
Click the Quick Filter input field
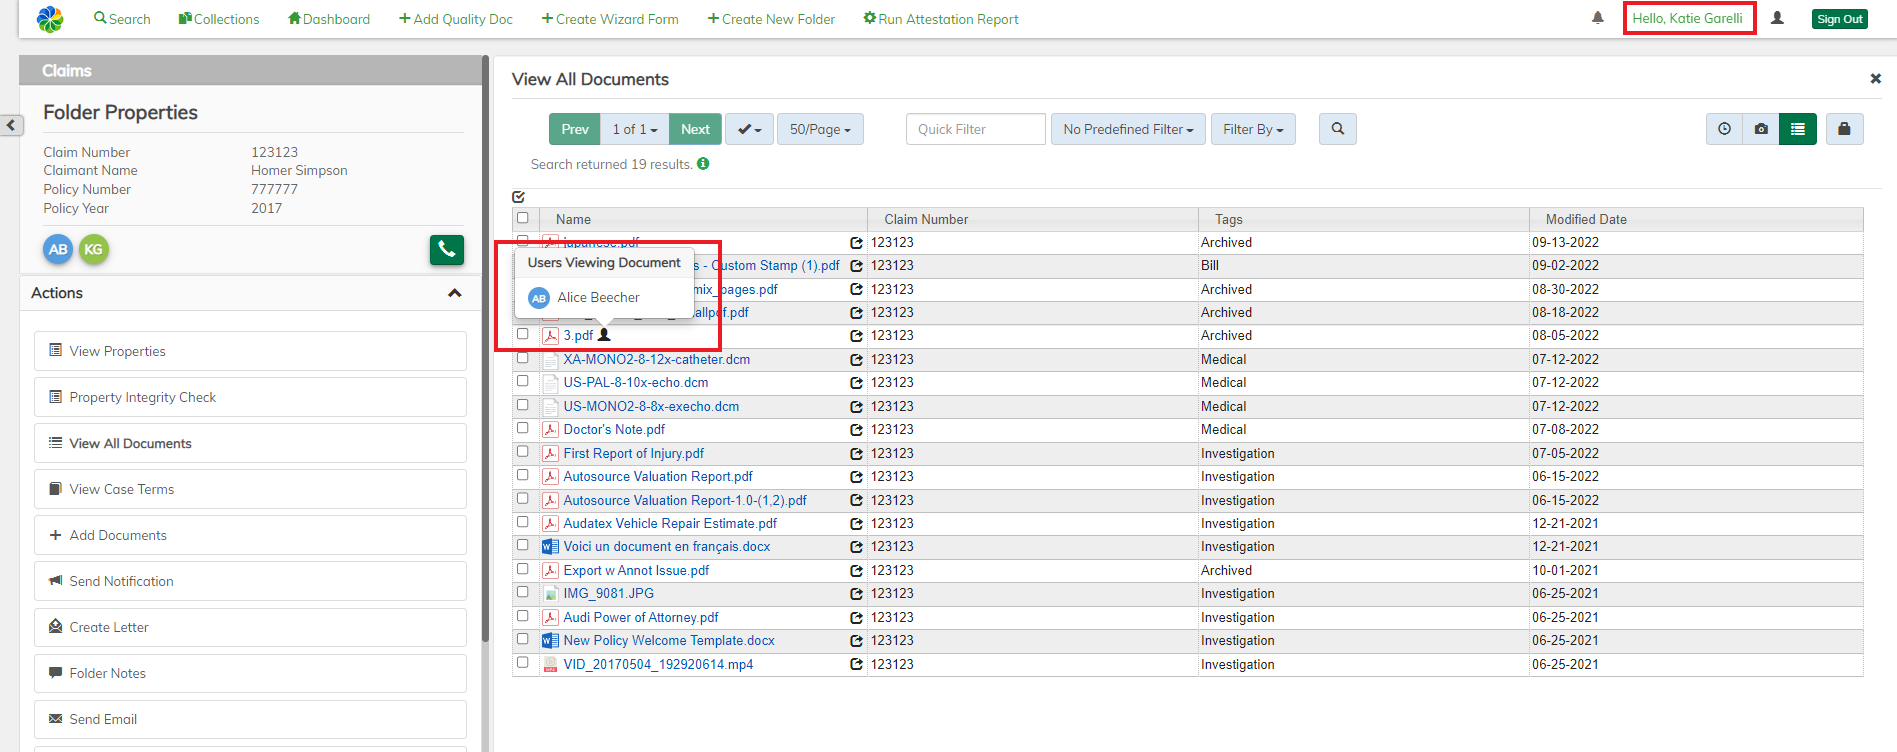pos(975,129)
